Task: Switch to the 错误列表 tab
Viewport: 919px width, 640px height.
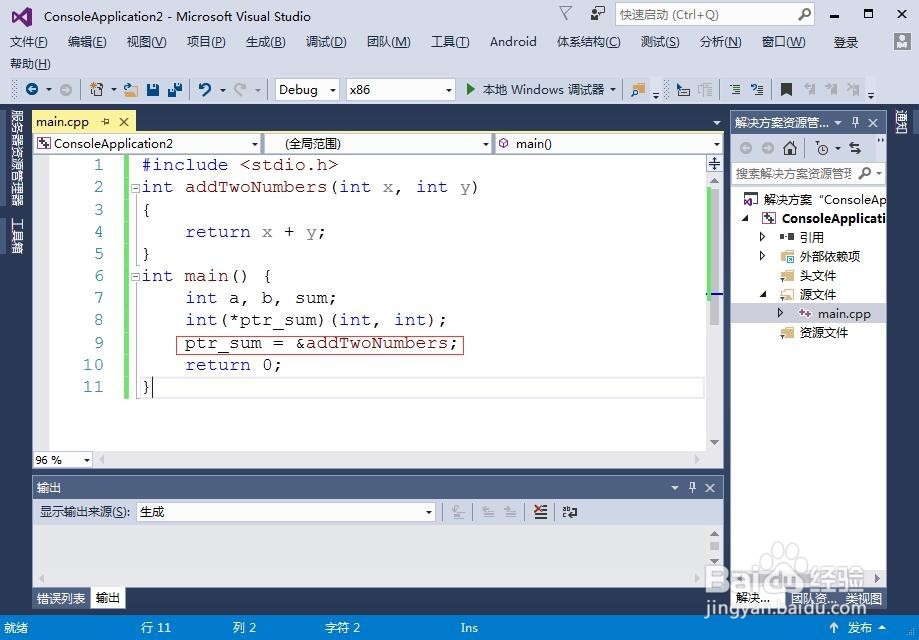Action: point(61,598)
